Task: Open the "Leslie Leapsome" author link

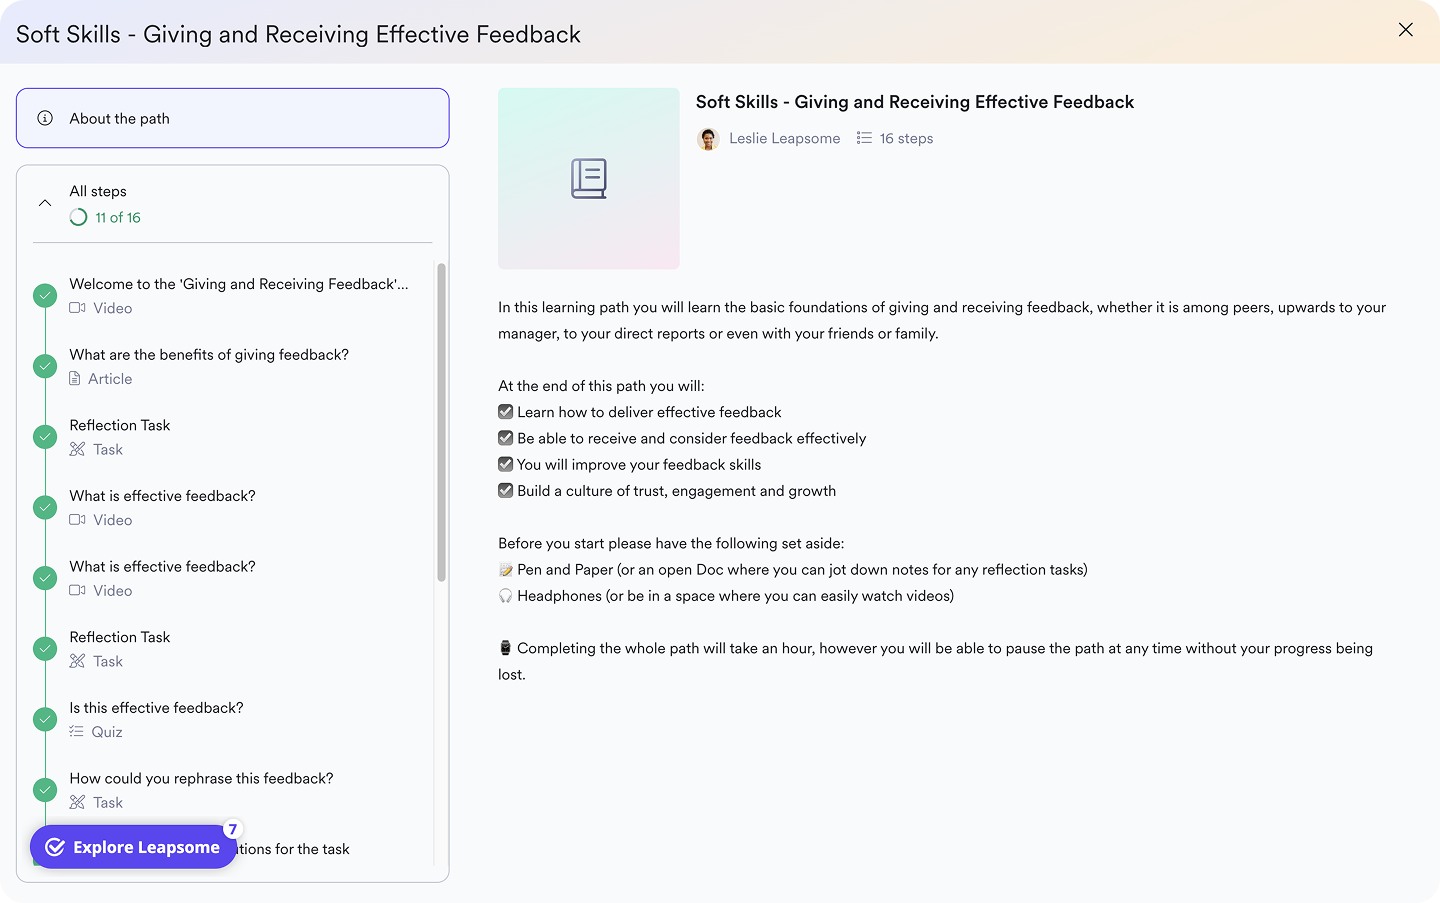Action: click(x=784, y=138)
